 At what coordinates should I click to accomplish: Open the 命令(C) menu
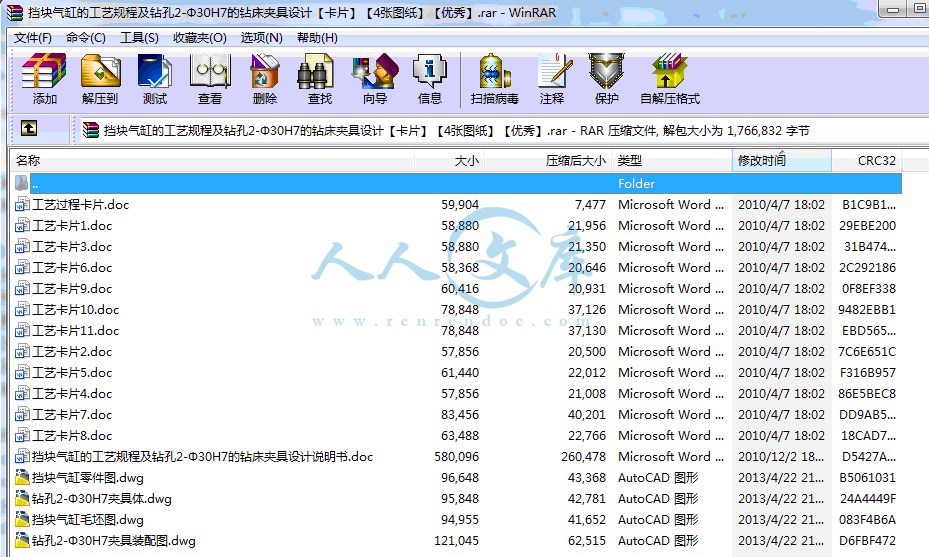[85, 38]
